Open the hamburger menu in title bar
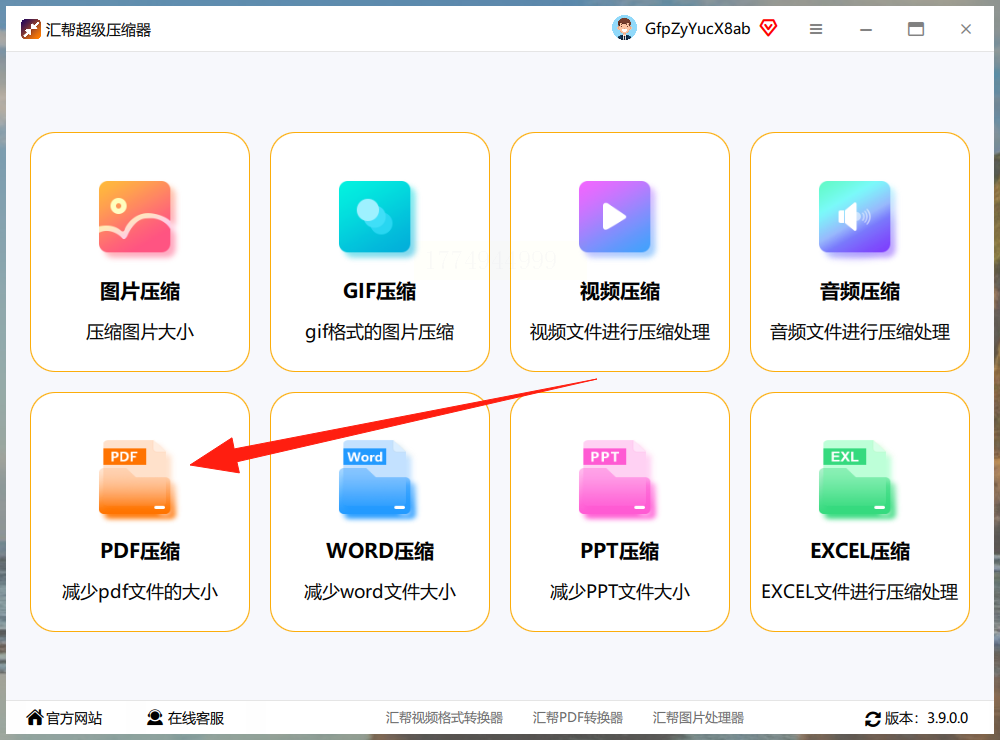The image size is (1000, 740). click(816, 29)
